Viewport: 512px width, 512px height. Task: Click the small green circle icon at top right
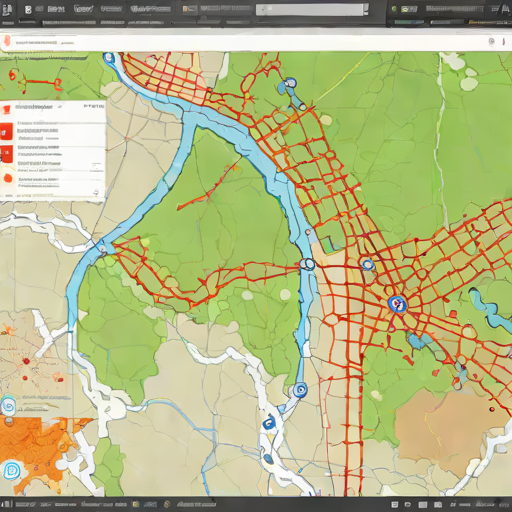coord(394,9)
